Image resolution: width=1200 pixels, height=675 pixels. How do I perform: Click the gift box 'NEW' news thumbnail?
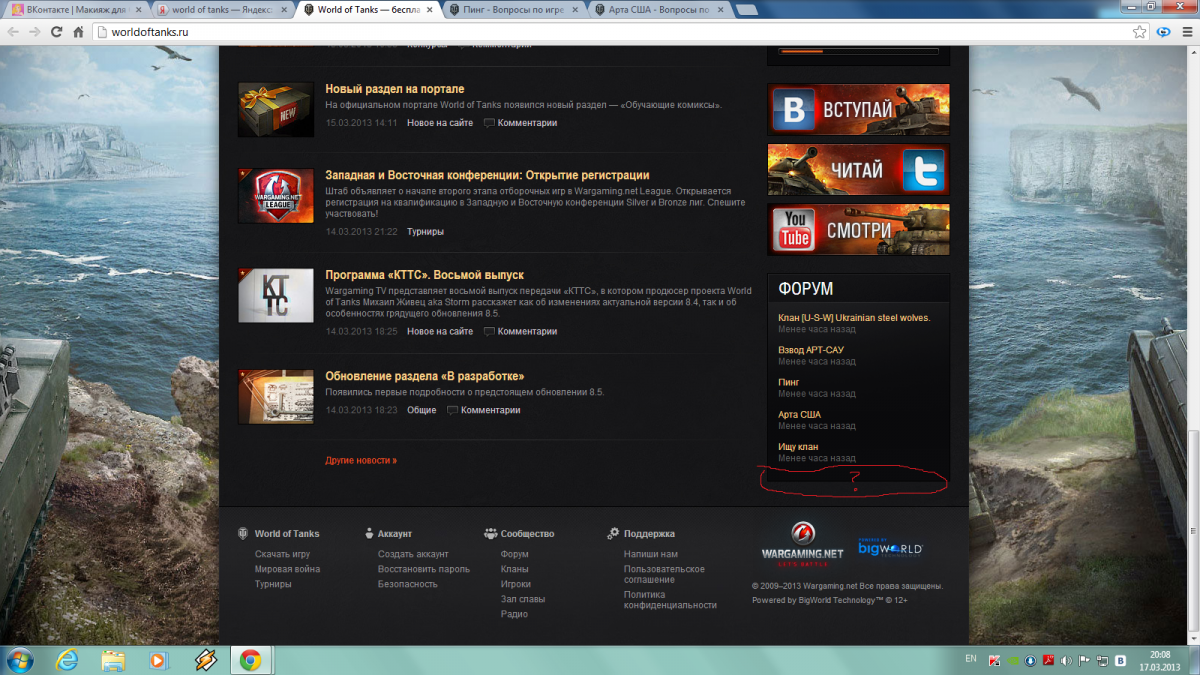click(276, 109)
